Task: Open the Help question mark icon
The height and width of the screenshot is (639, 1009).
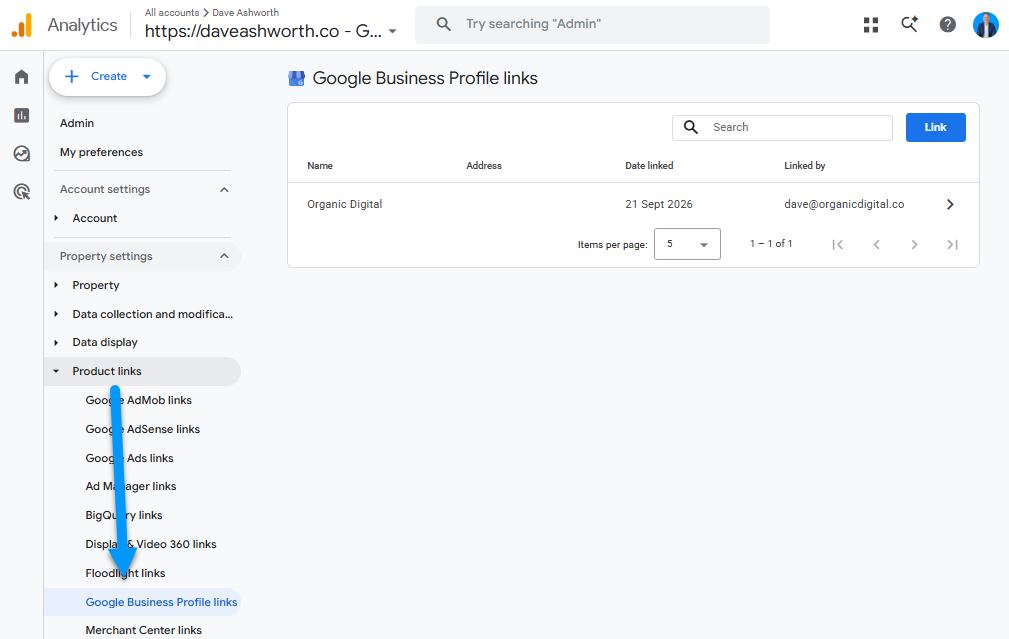Action: pyautogui.click(x=947, y=24)
